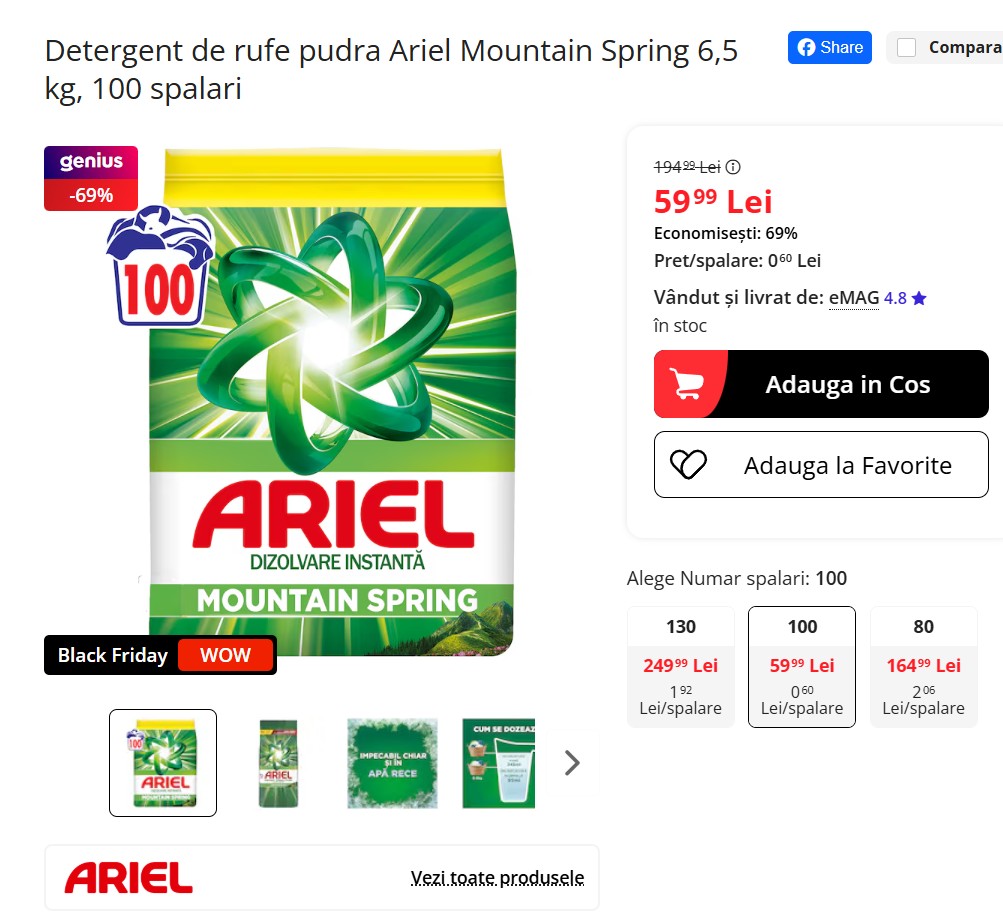Click the Ariel brand logo

click(129, 878)
